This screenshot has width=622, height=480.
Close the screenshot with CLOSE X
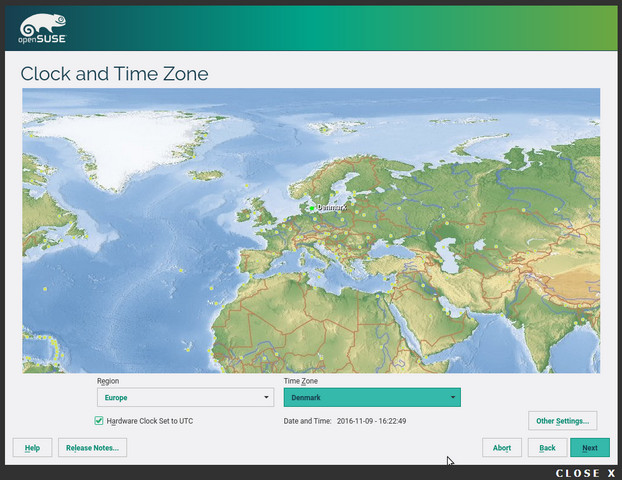586,473
